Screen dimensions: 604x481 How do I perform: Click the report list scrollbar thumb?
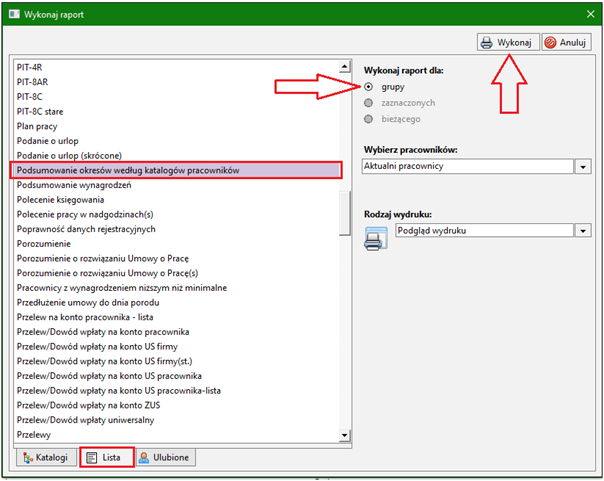click(344, 213)
